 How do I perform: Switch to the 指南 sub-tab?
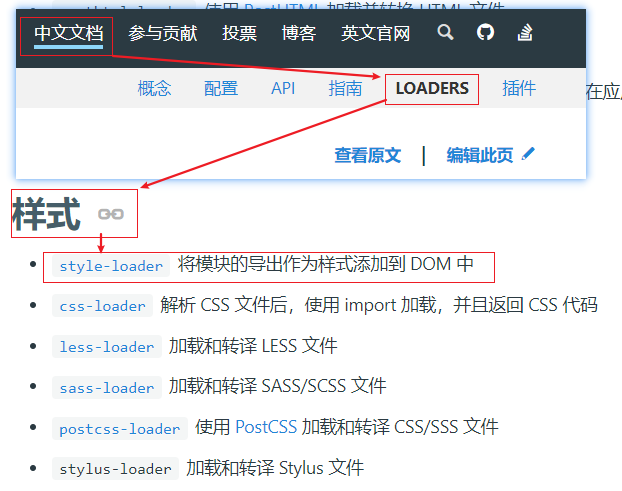coord(345,88)
